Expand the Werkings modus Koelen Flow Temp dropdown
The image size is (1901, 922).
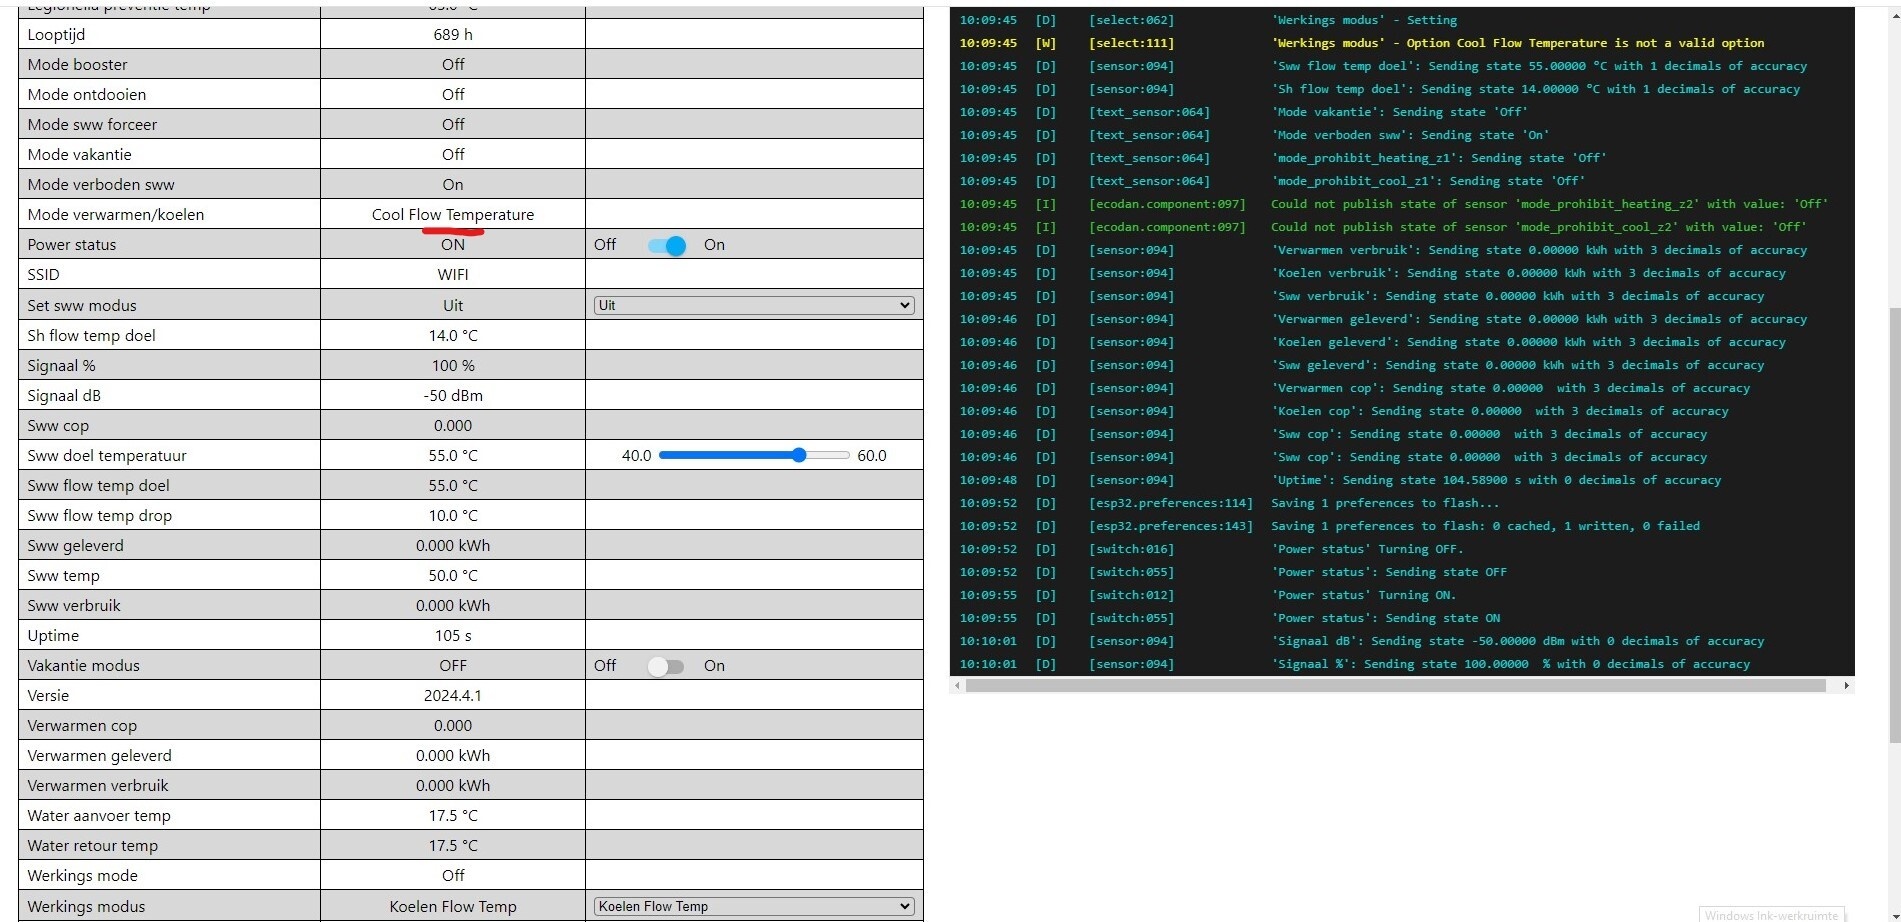click(x=754, y=906)
